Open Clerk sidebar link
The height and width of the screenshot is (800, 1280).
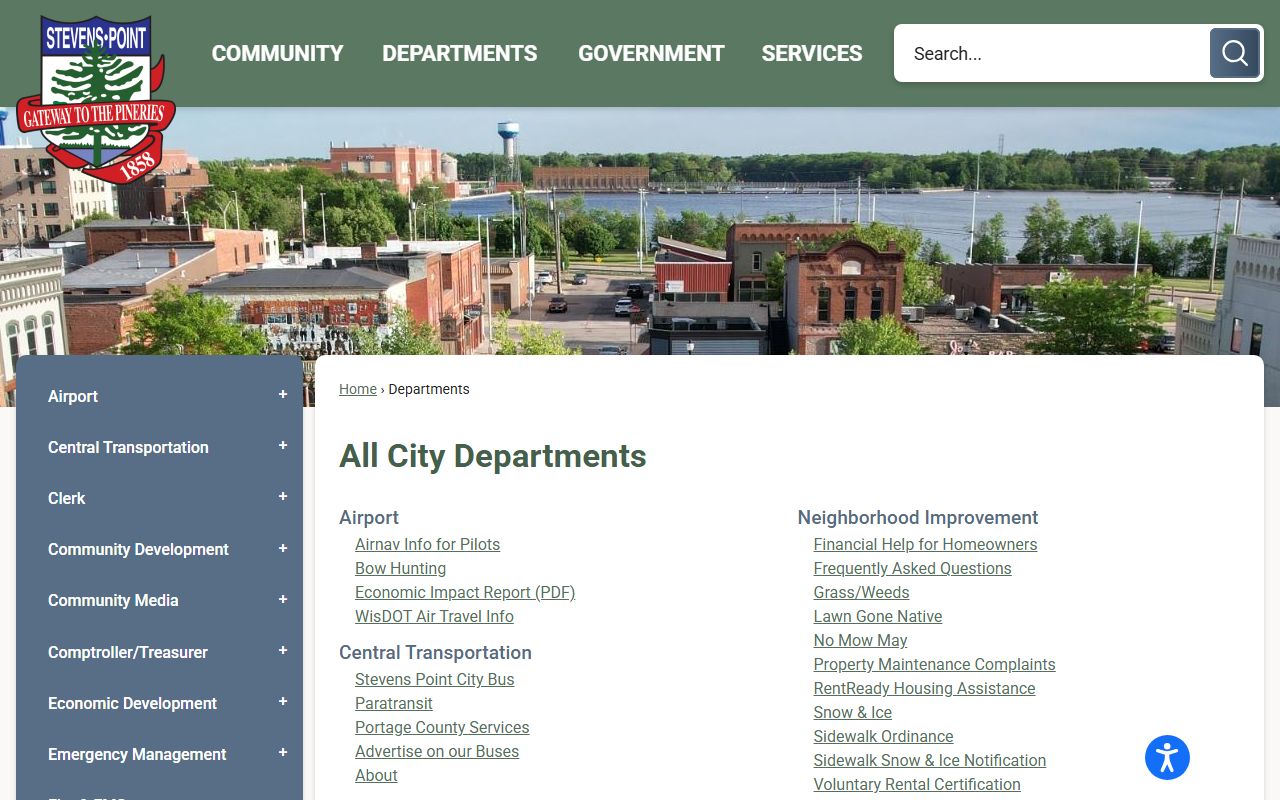click(67, 498)
